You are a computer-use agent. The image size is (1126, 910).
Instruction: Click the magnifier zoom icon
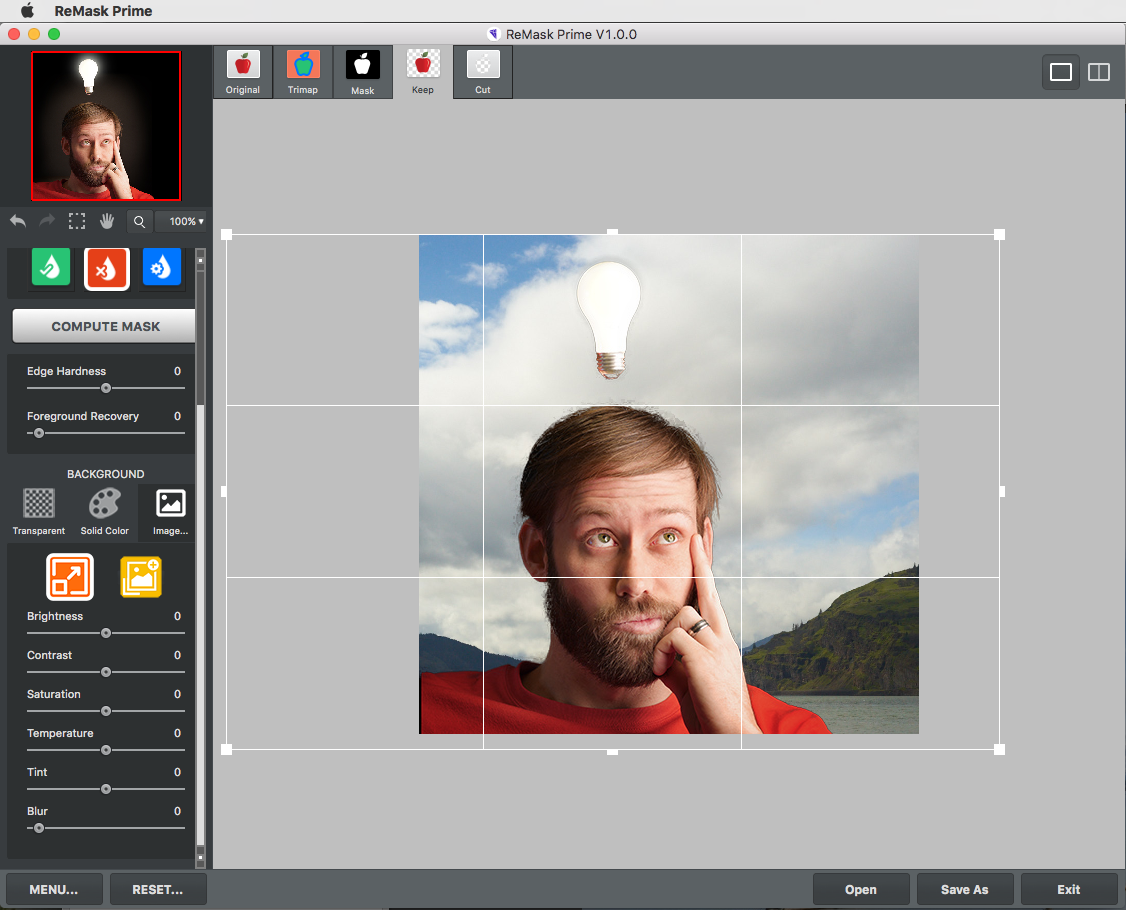point(140,222)
